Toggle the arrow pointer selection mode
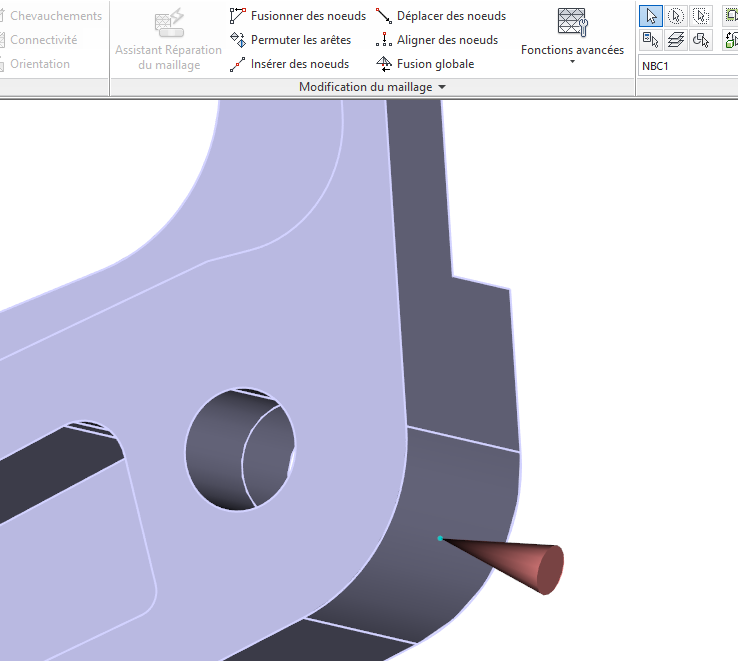 tap(651, 16)
